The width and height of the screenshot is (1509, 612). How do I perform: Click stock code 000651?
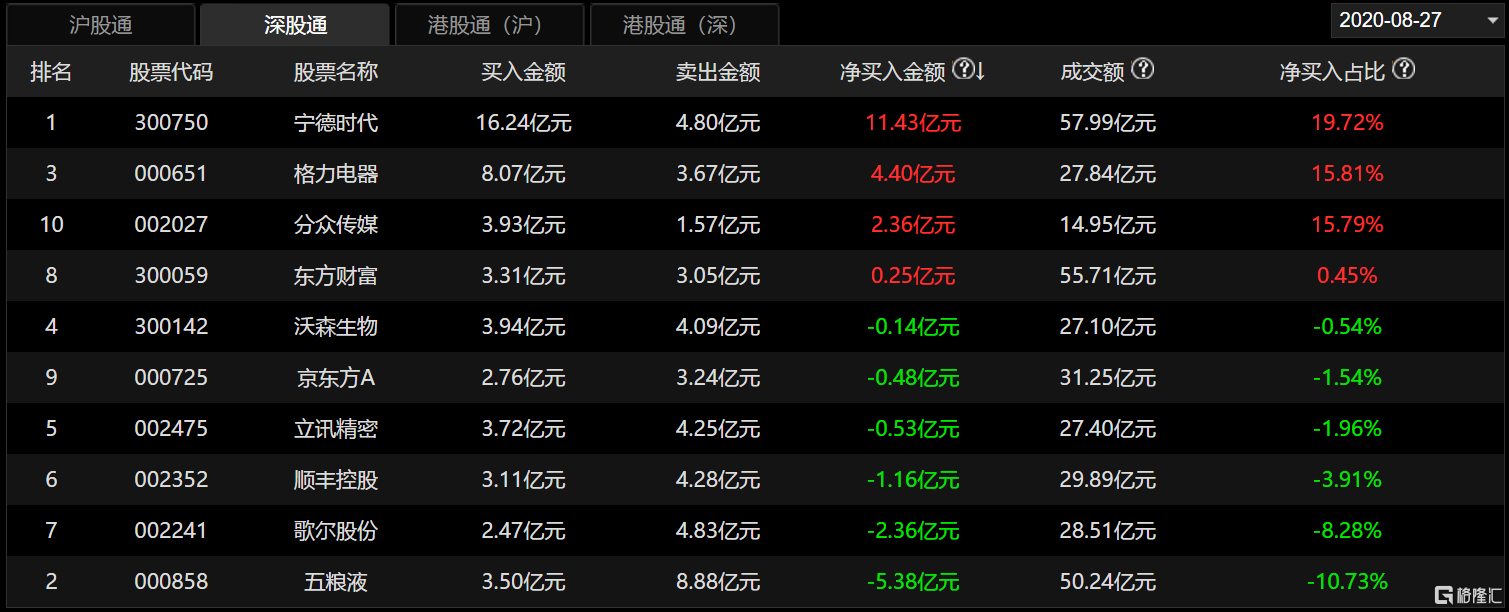pyautogui.click(x=171, y=174)
